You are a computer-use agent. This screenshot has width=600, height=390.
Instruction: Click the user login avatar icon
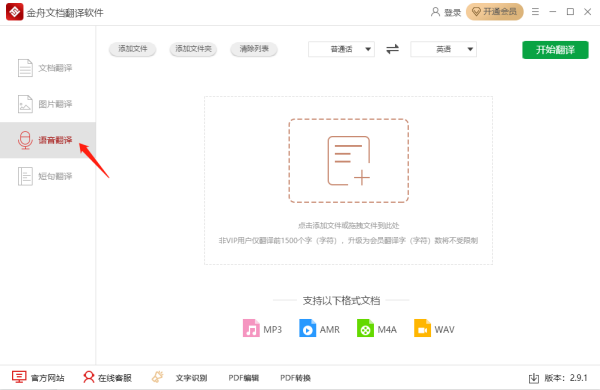point(435,12)
